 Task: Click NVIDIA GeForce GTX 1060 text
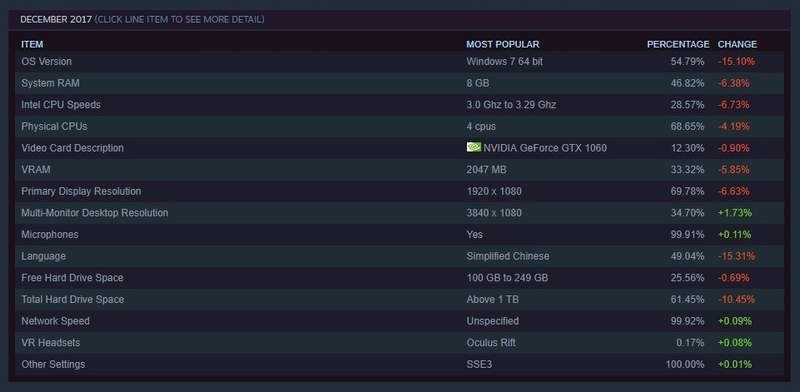pos(545,148)
